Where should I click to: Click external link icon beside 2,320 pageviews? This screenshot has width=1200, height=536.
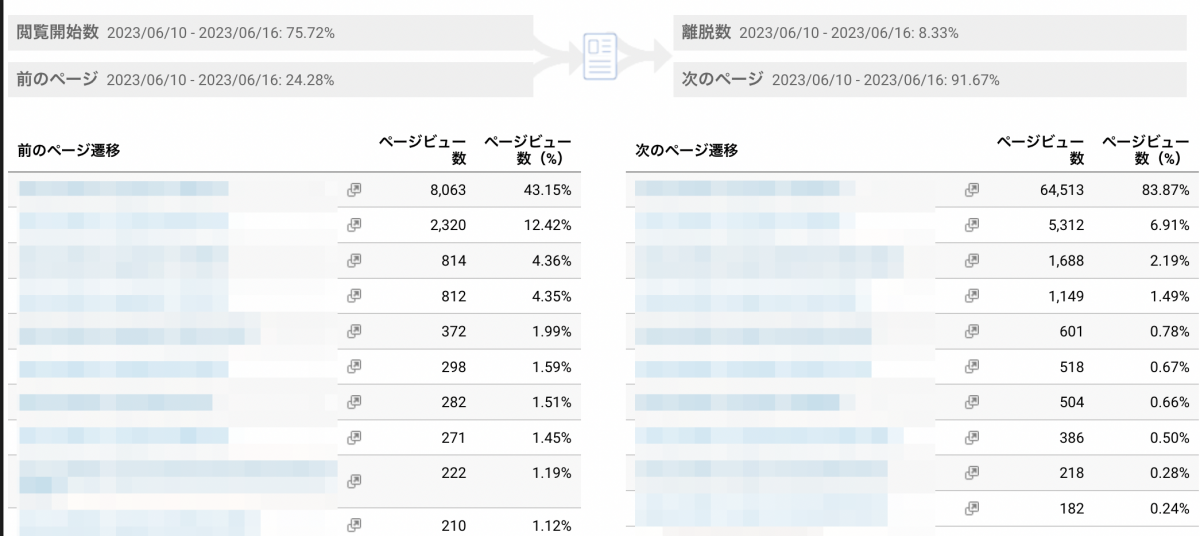coord(354,225)
